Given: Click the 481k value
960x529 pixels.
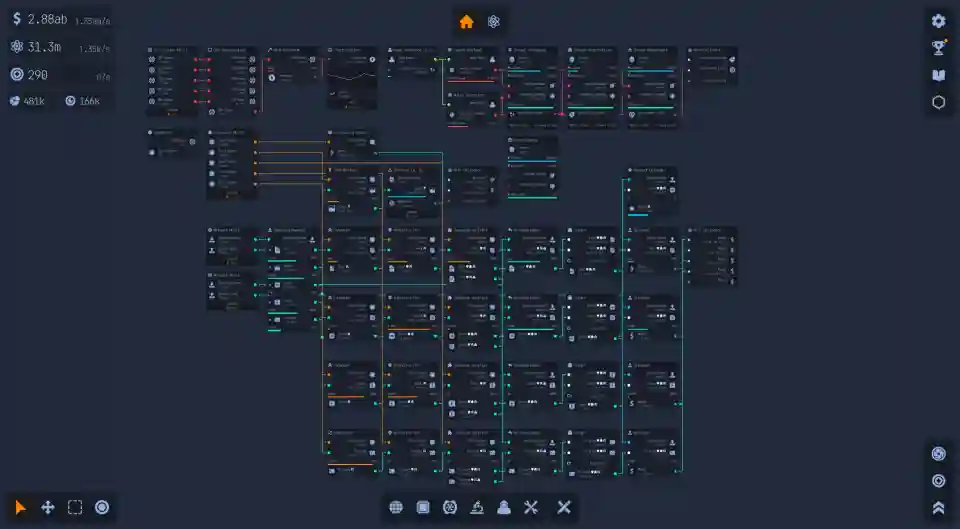Looking at the screenshot, I should pos(34,101).
